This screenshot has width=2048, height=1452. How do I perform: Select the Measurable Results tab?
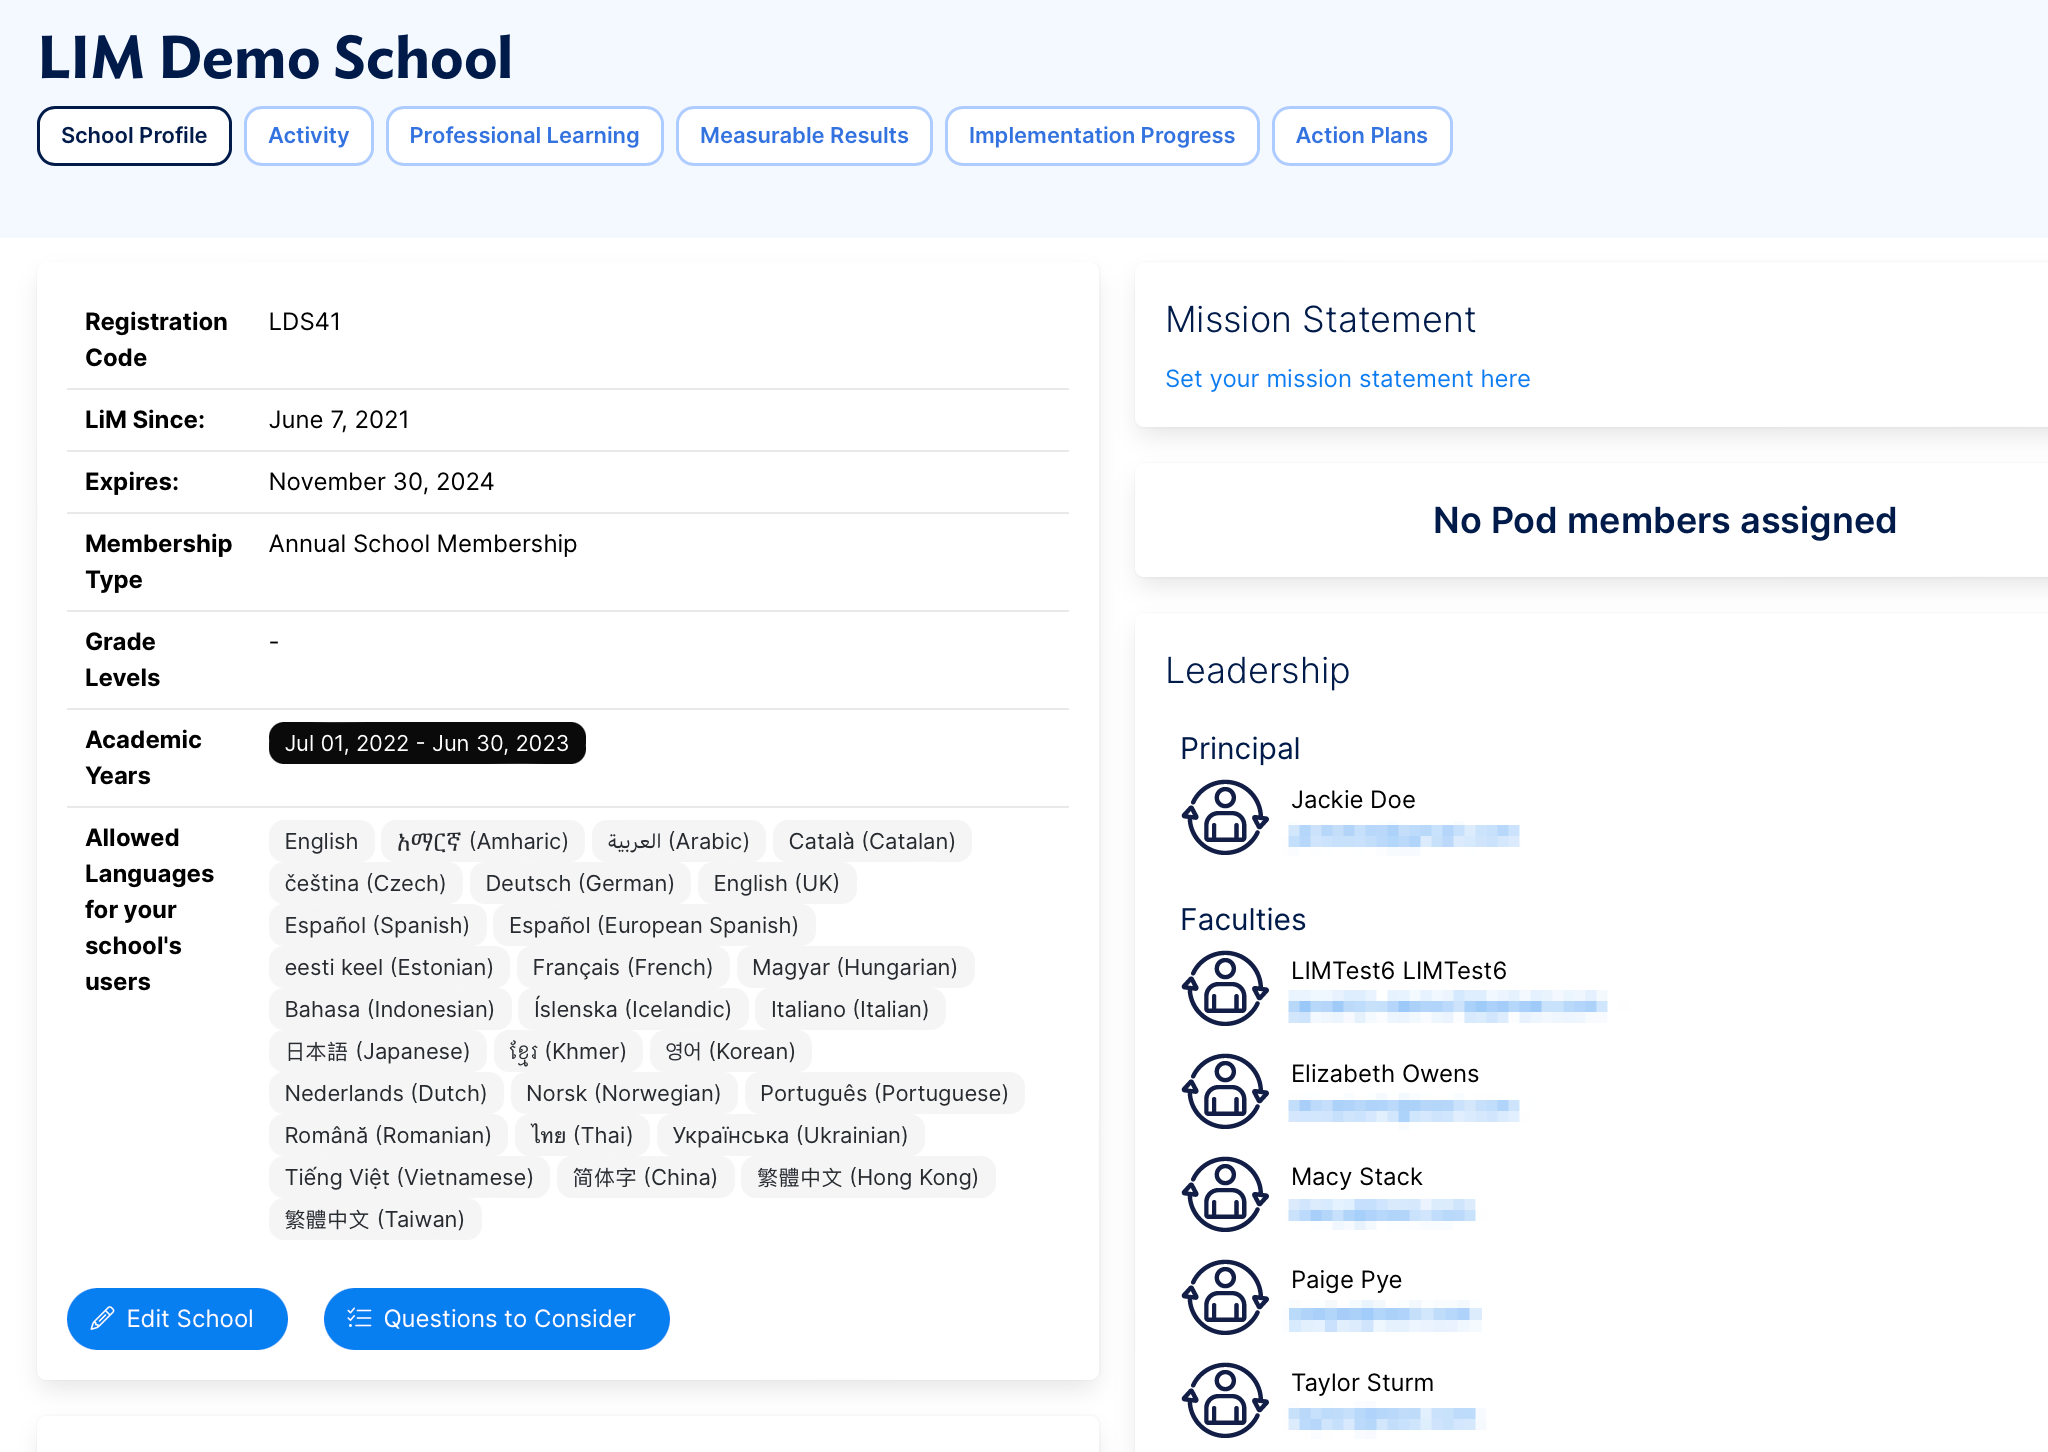[x=804, y=135]
